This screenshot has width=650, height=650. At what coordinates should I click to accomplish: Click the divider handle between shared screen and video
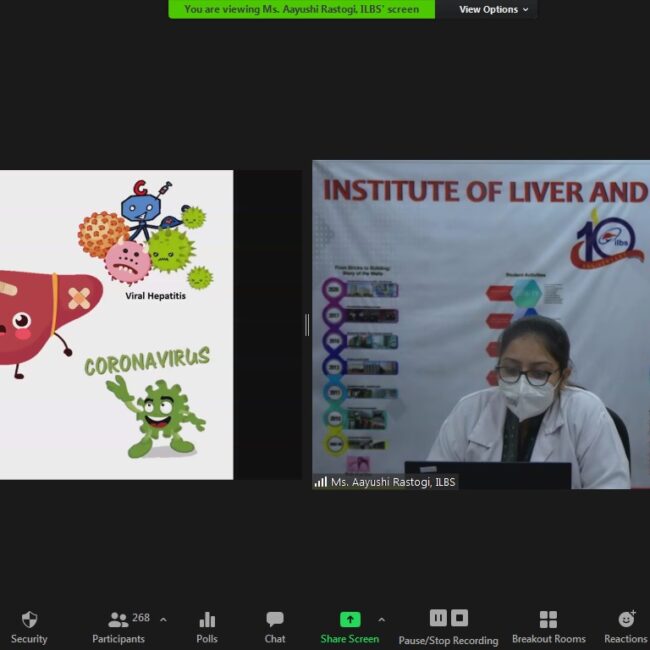[x=307, y=324]
